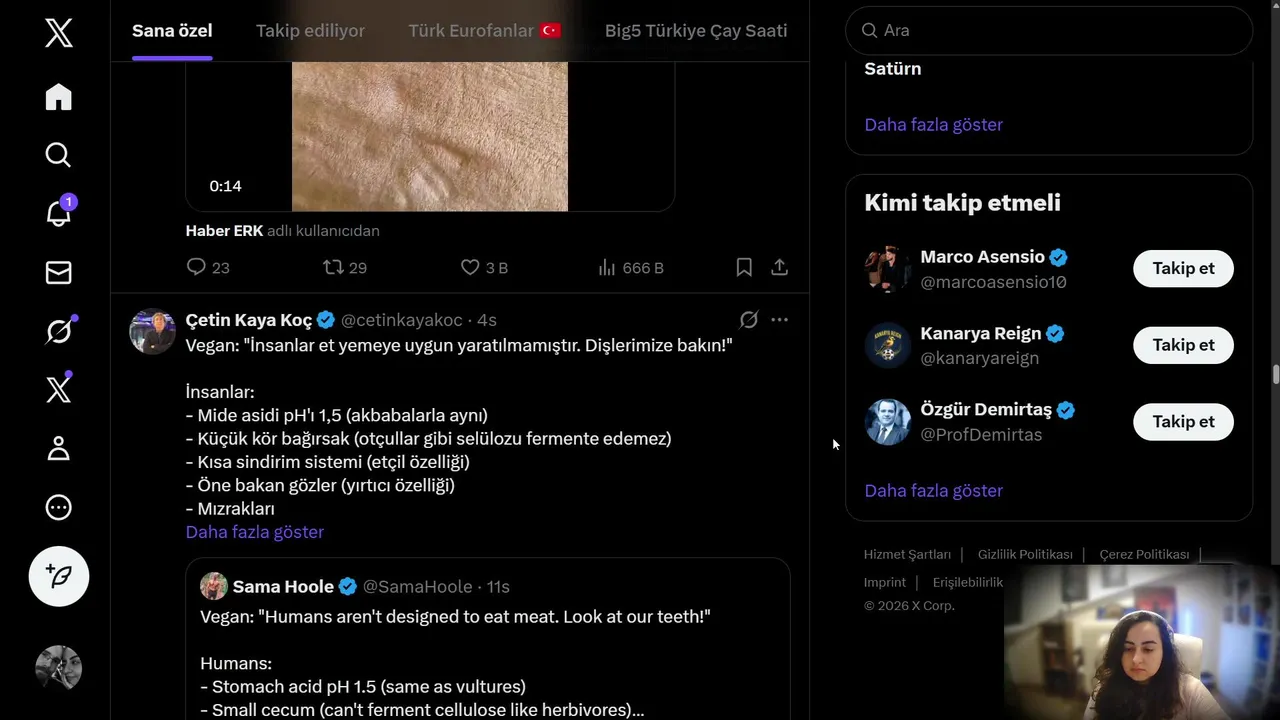Switch to Big5 Türkiye Çay Saati tab
This screenshot has height=720, width=1280.
(696, 31)
